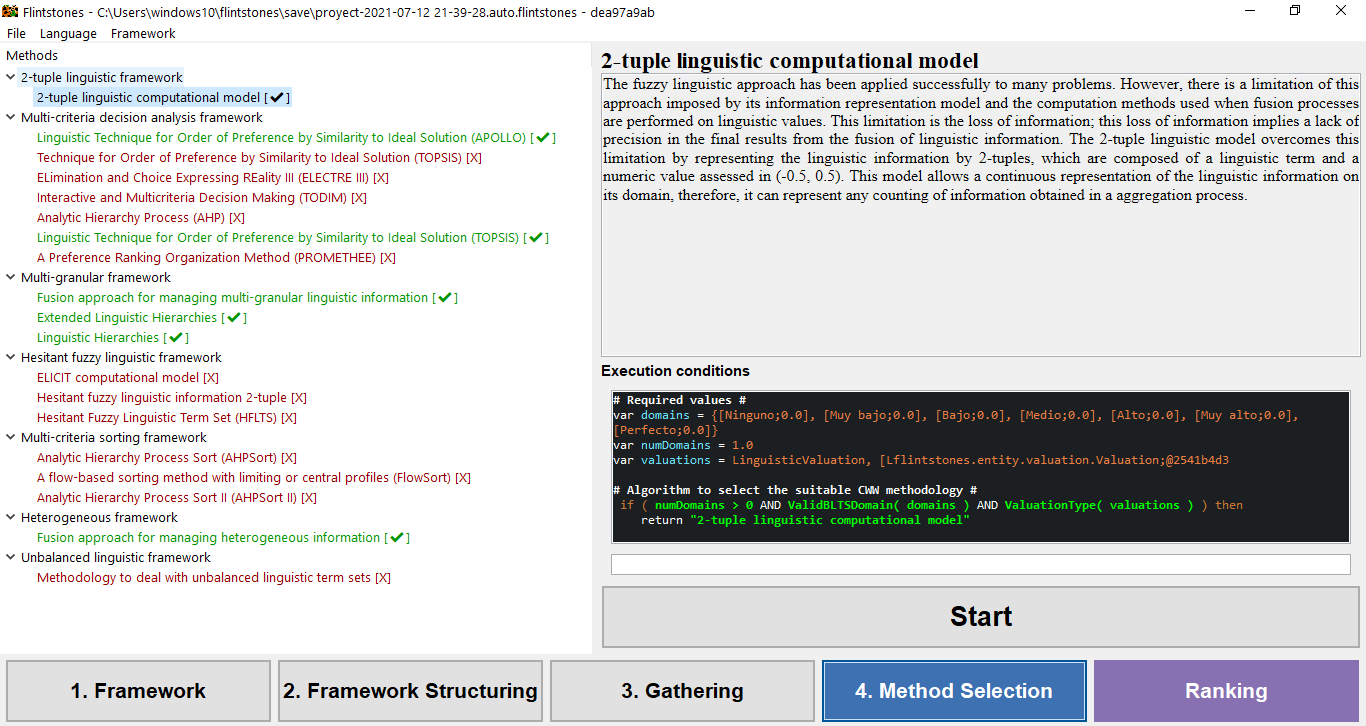Click the [X] mark beside FlowSort method
Image resolution: width=1366 pixels, height=726 pixels.
pos(463,478)
